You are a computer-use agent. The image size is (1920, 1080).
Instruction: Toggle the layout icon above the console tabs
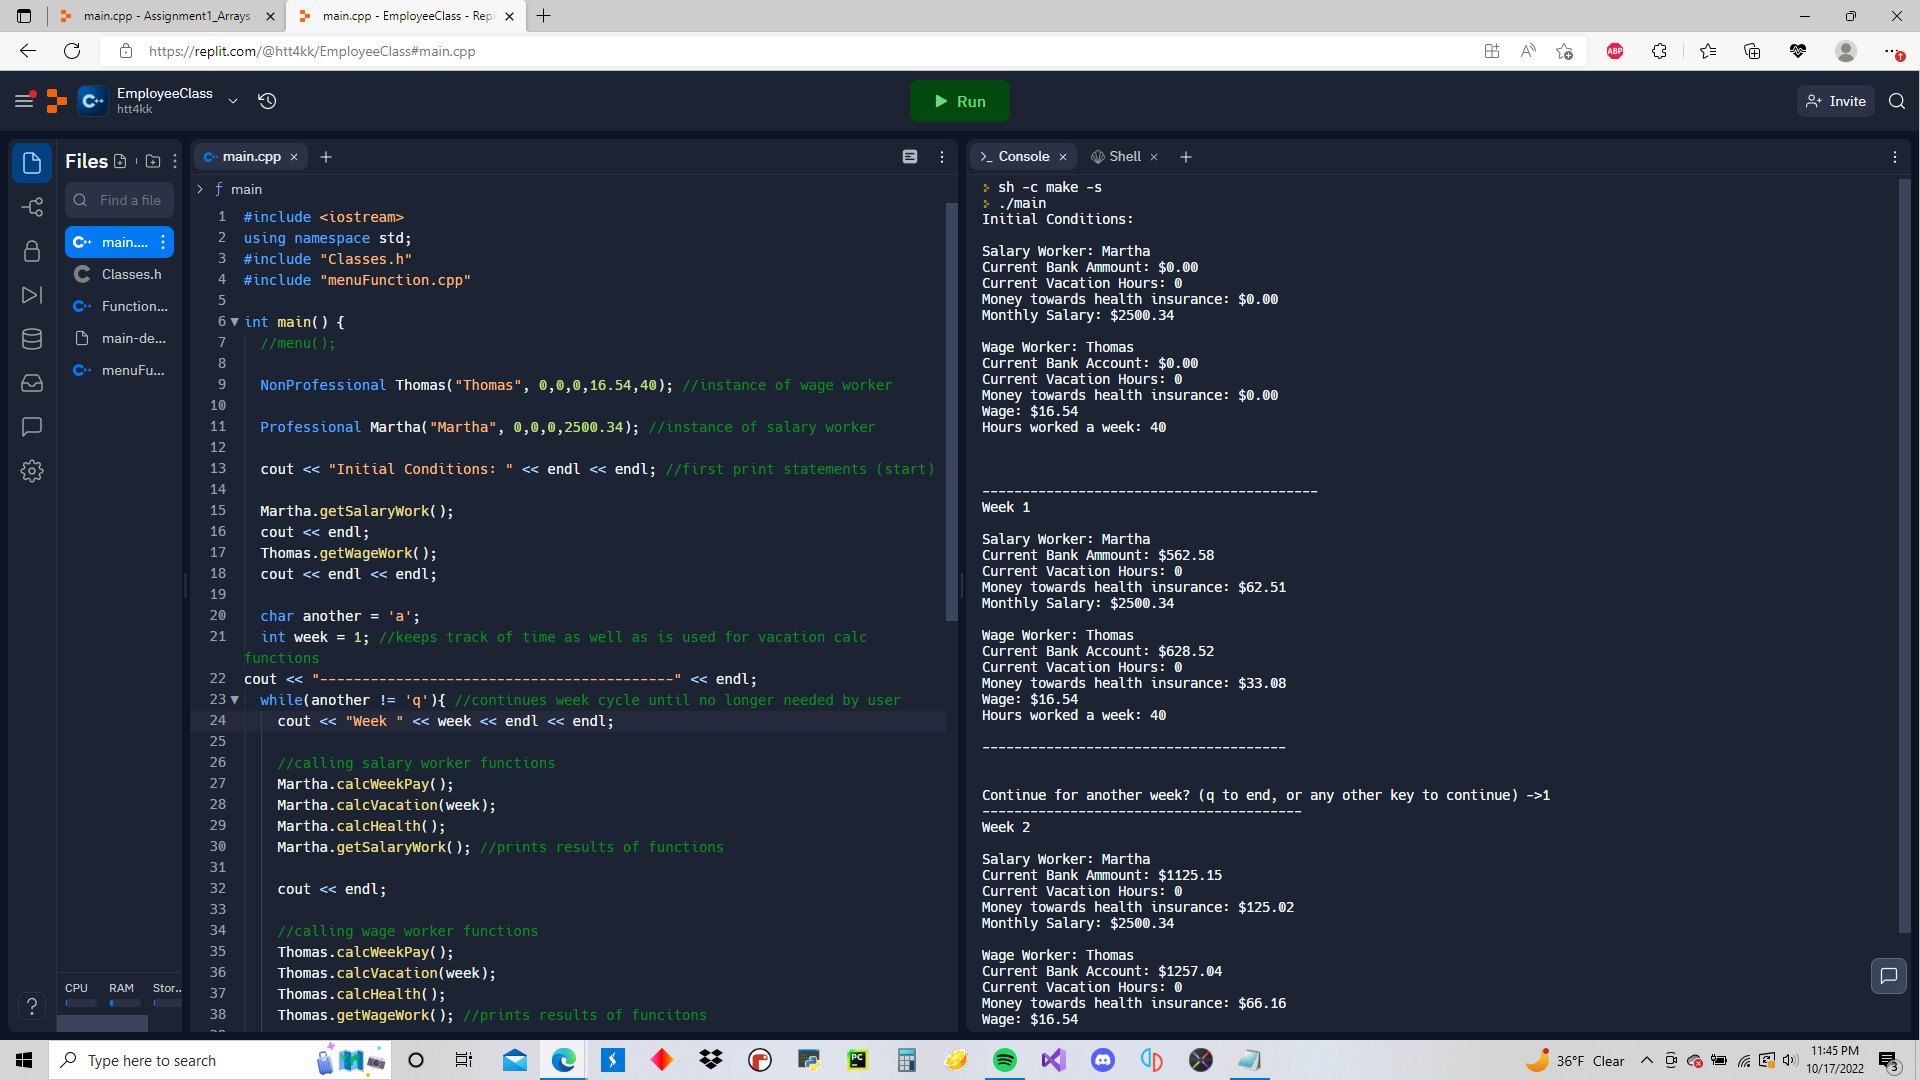[x=910, y=157]
